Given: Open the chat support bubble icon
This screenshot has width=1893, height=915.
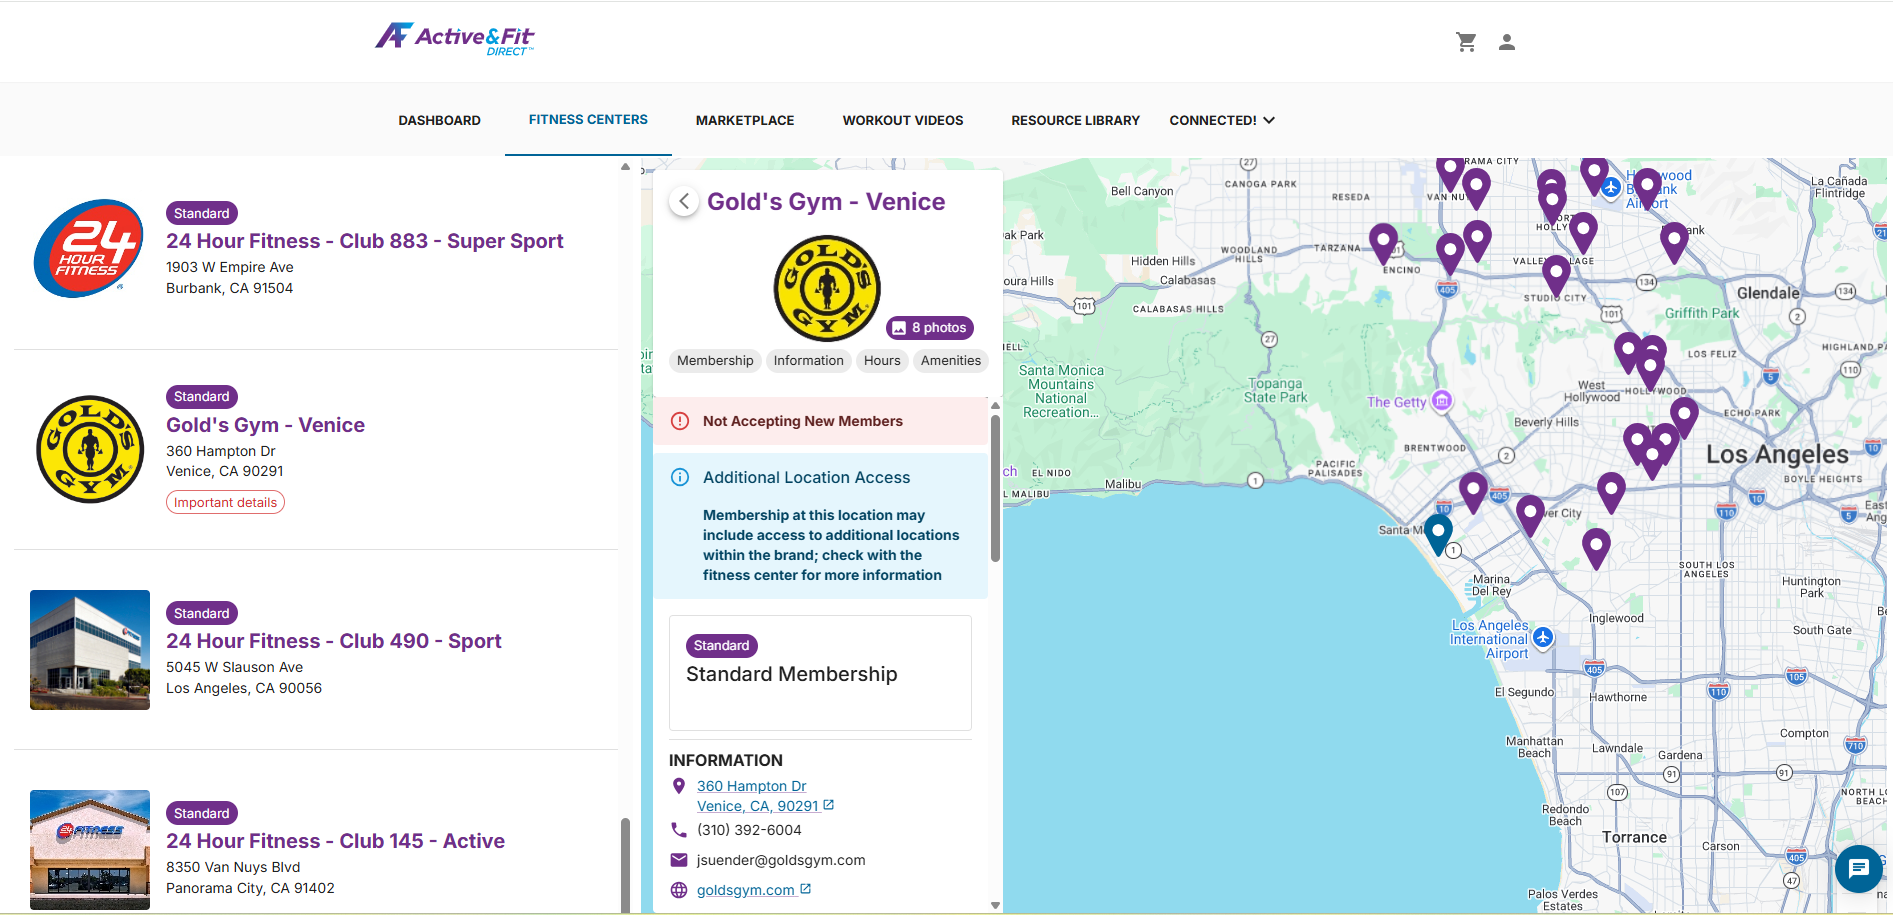Looking at the screenshot, I should (x=1859, y=868).
